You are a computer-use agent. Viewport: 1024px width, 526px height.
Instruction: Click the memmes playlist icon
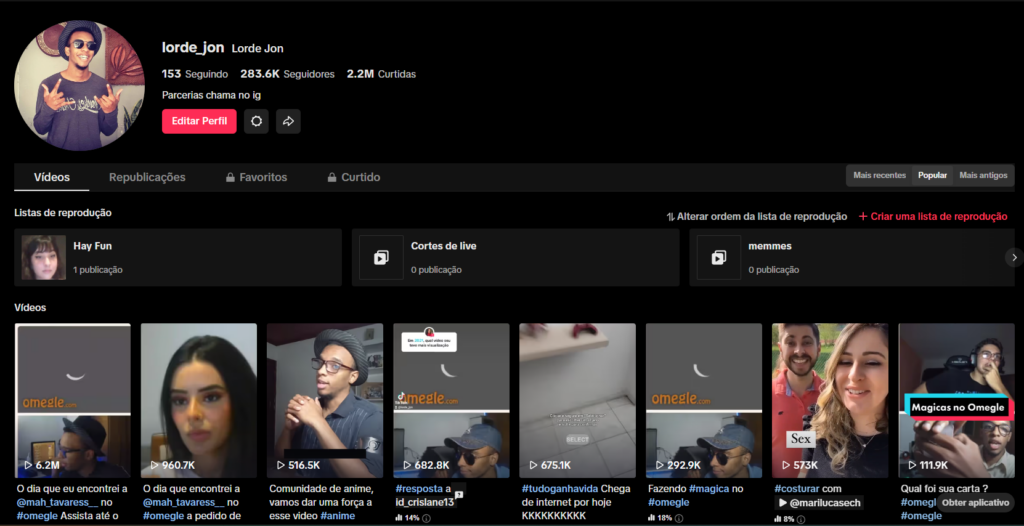coord(718,257)
